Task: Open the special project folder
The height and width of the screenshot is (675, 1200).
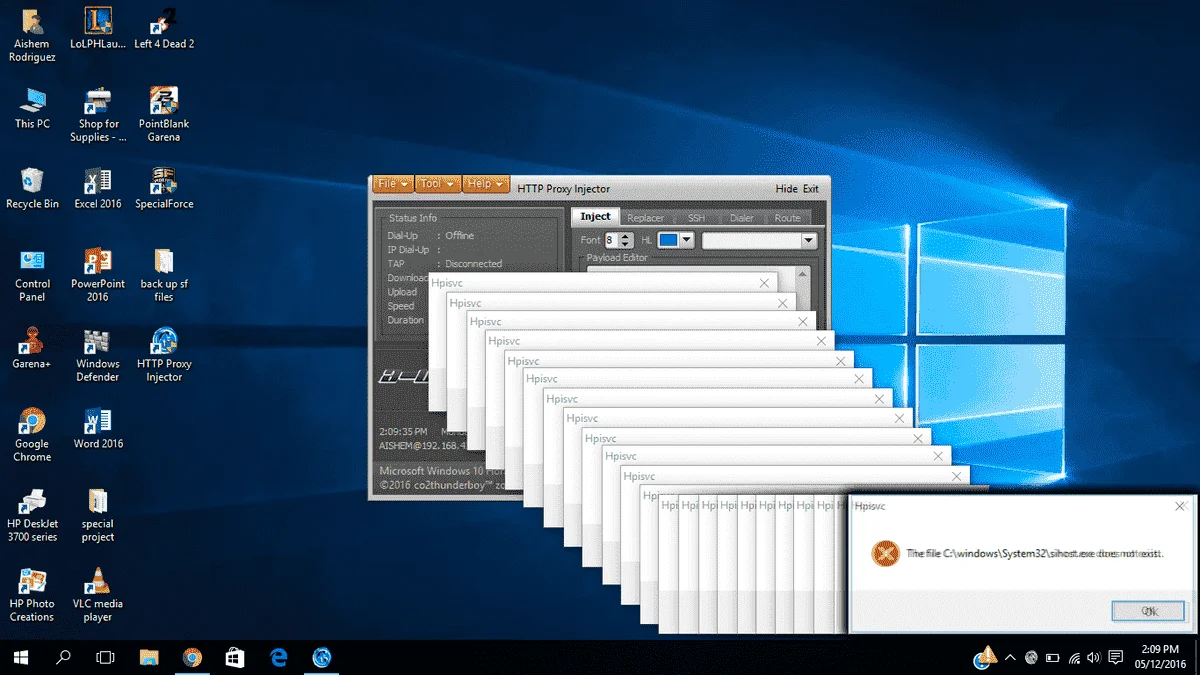Action: point(98,514)
